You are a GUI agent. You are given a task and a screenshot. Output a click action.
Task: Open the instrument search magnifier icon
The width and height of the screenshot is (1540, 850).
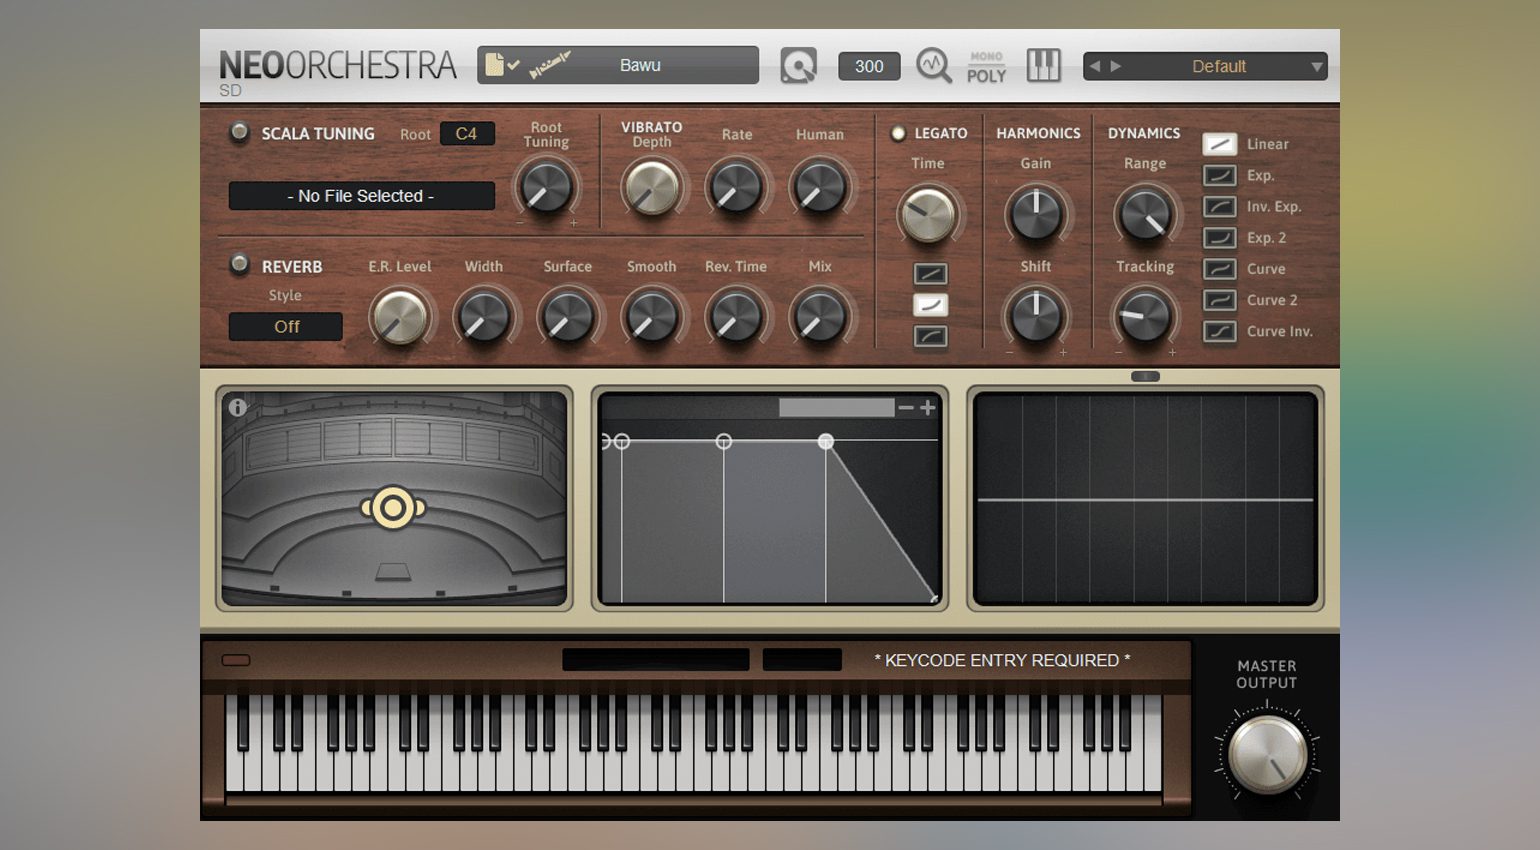tap(798, 66)
